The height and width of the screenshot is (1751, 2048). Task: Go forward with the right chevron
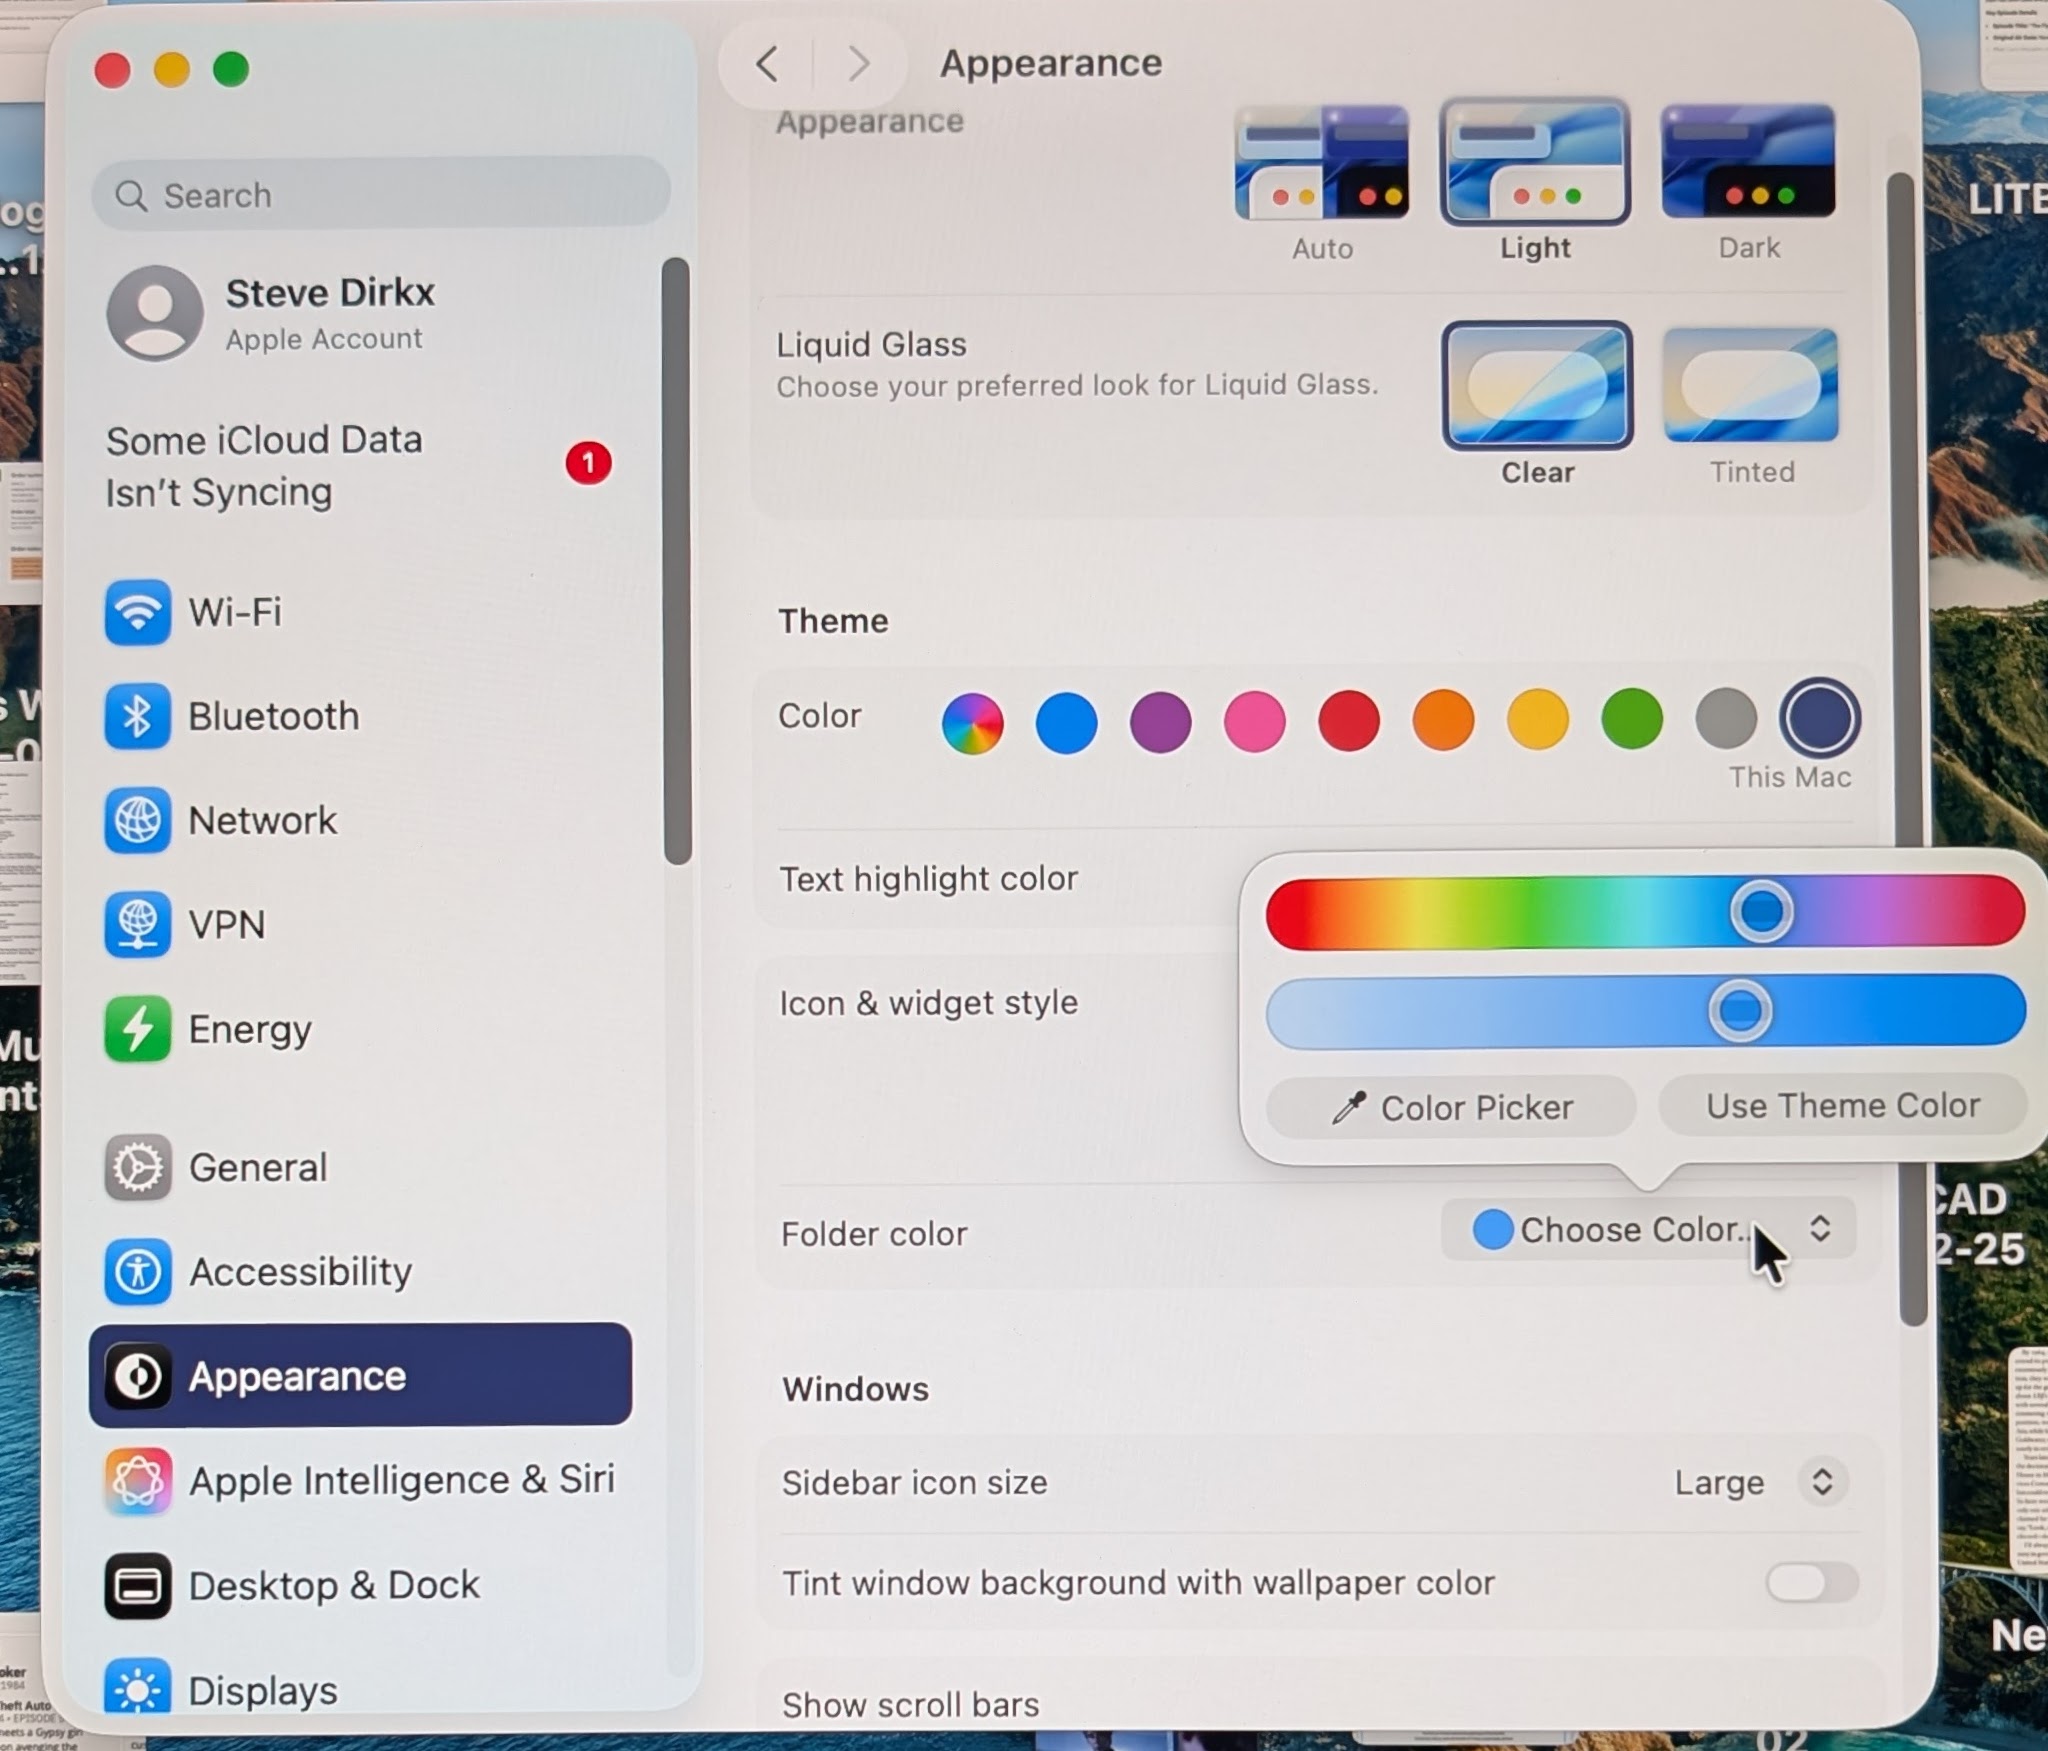click(858, 64)
